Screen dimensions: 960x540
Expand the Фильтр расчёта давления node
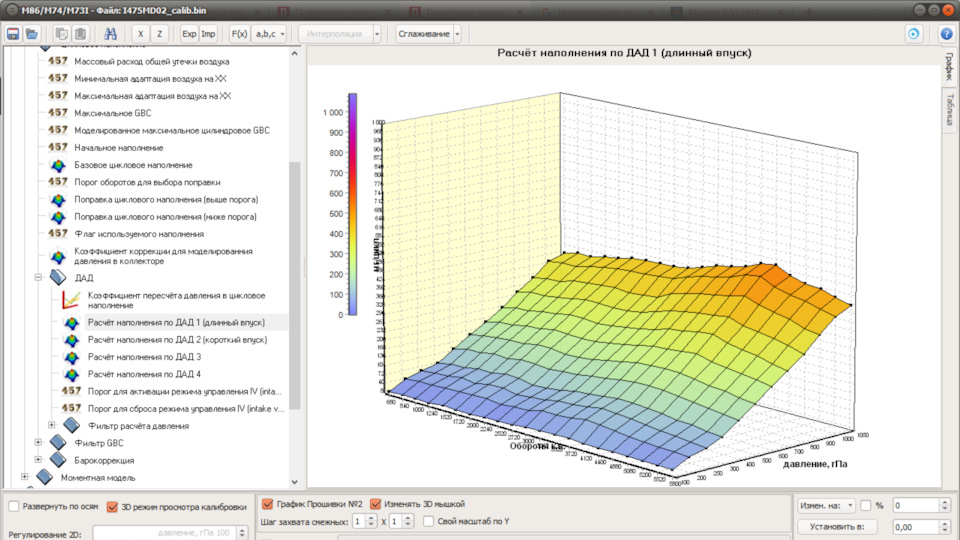[51, 425]
